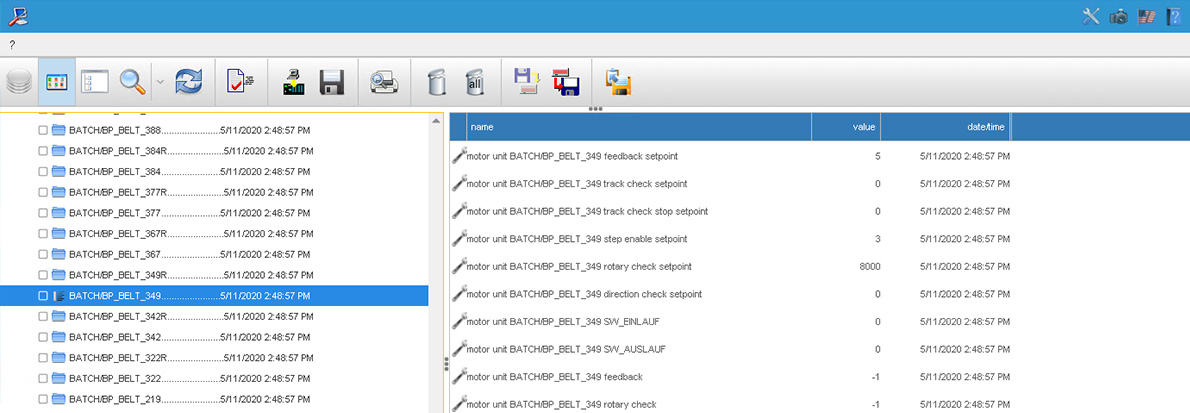This screenshot has width=1190, height=413.
Task: Open the blue help book icon
Action: click(1173, 16)
